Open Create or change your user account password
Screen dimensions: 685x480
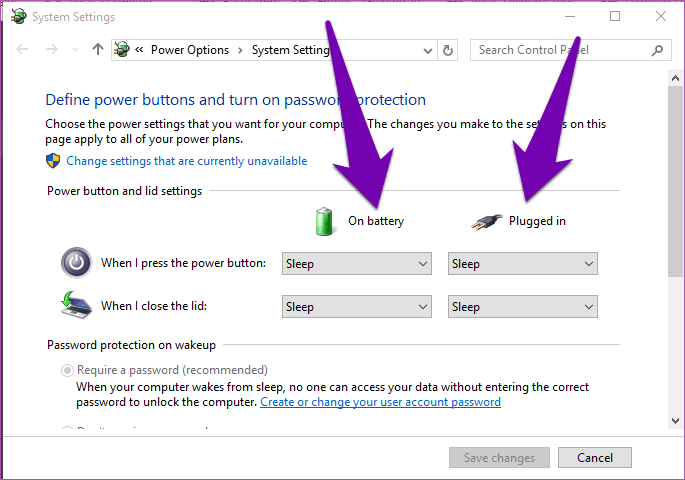381,402
